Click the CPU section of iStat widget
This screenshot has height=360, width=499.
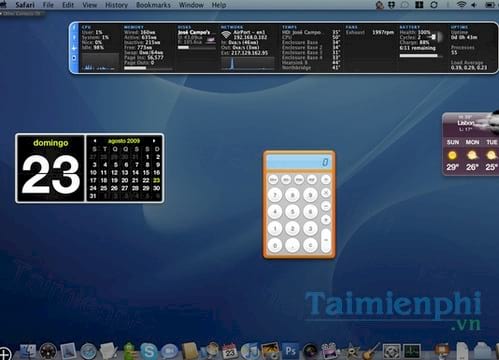[x=100, y=48]
